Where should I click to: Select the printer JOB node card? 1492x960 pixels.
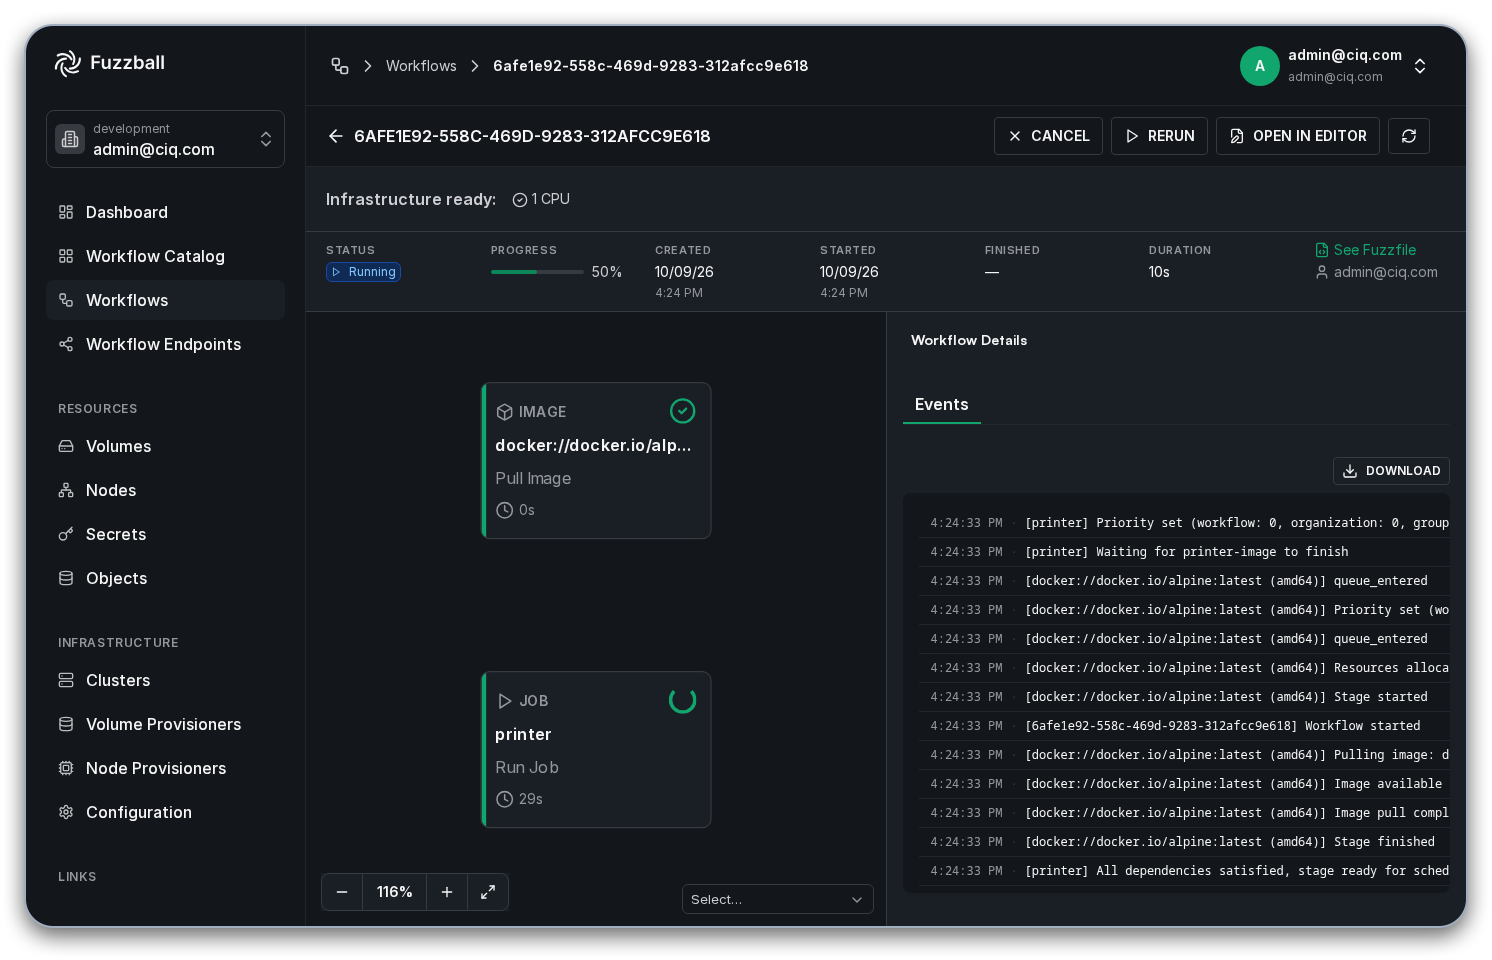click(x=596, y=750)
